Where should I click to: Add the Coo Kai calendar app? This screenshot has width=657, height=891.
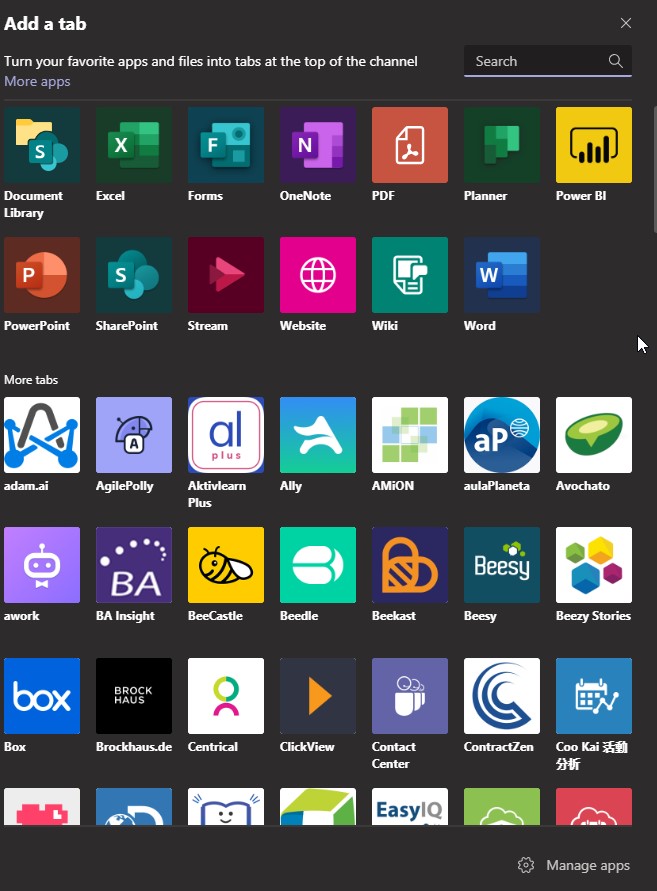[594, 696]
